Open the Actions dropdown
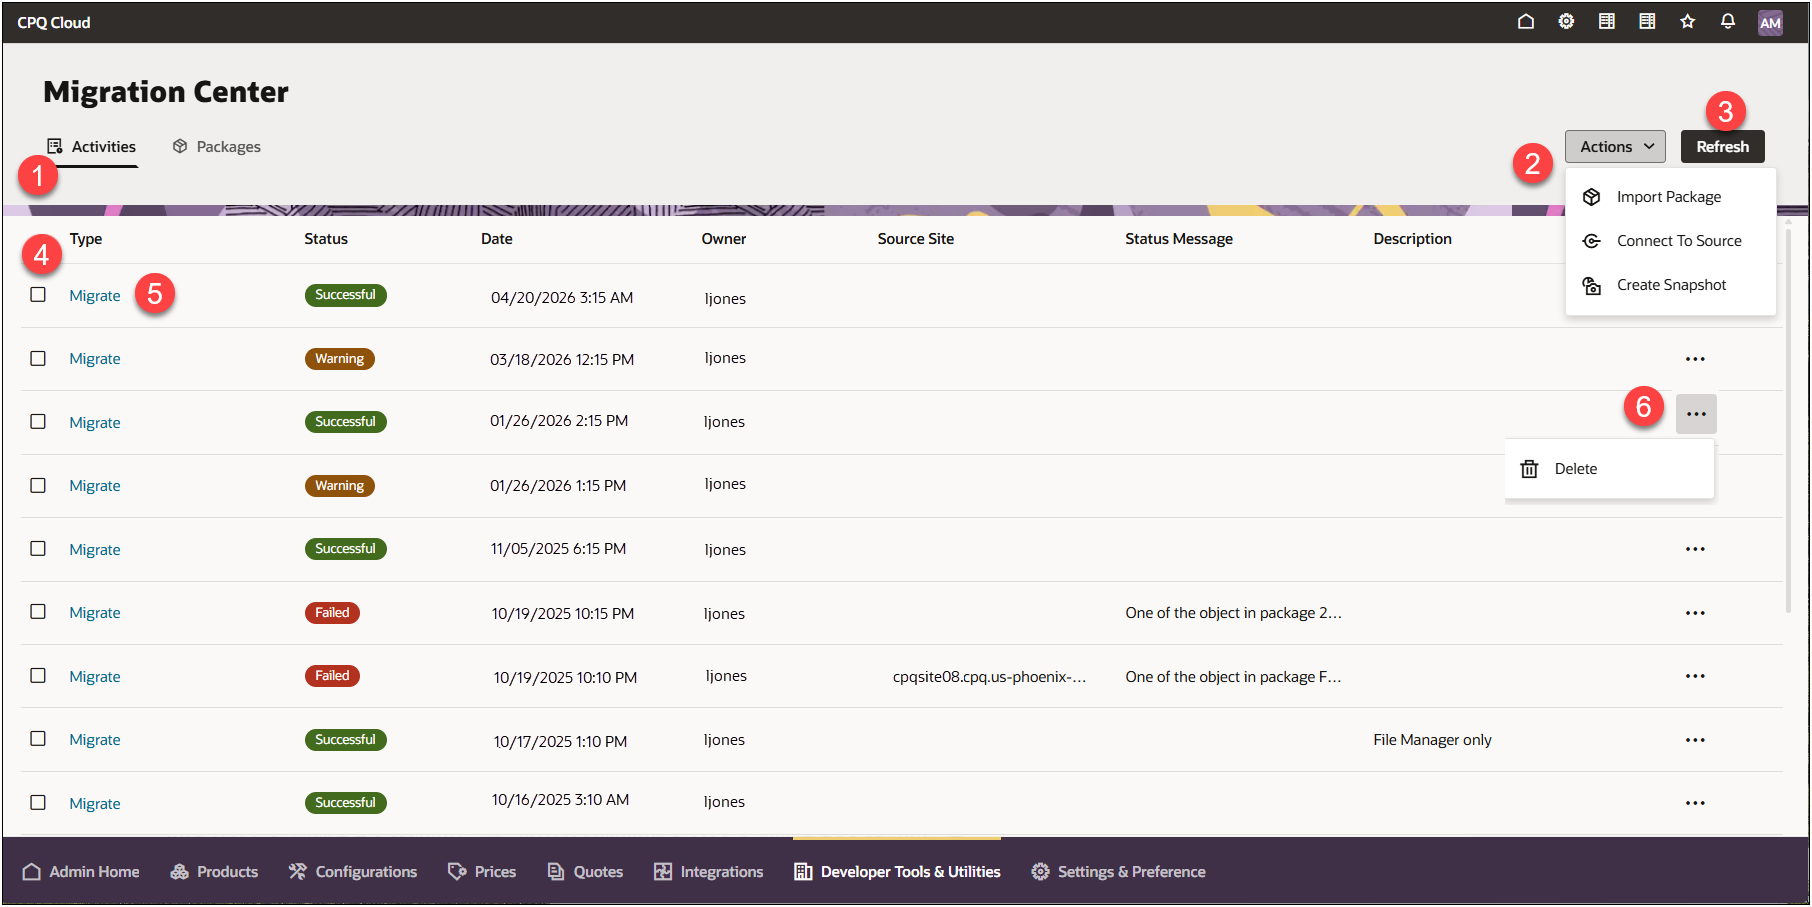 click(x=1615, y=146)
